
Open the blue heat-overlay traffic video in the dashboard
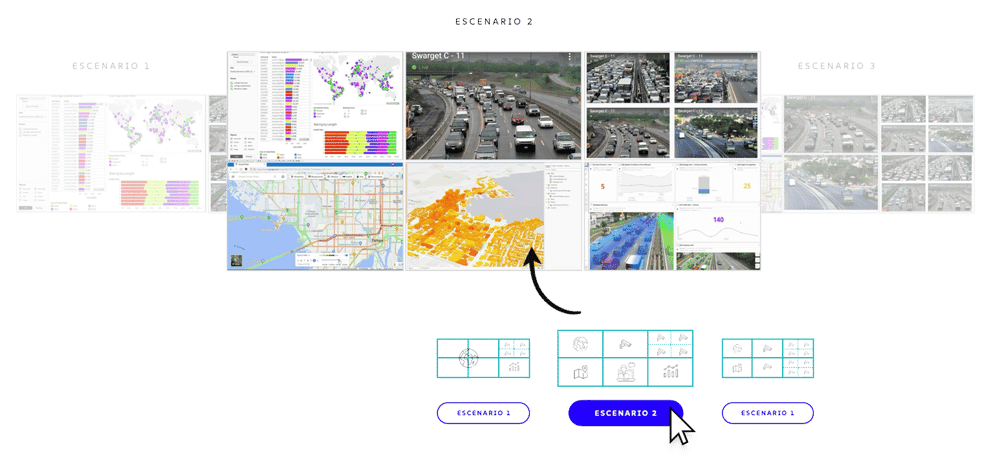[631, 241]
